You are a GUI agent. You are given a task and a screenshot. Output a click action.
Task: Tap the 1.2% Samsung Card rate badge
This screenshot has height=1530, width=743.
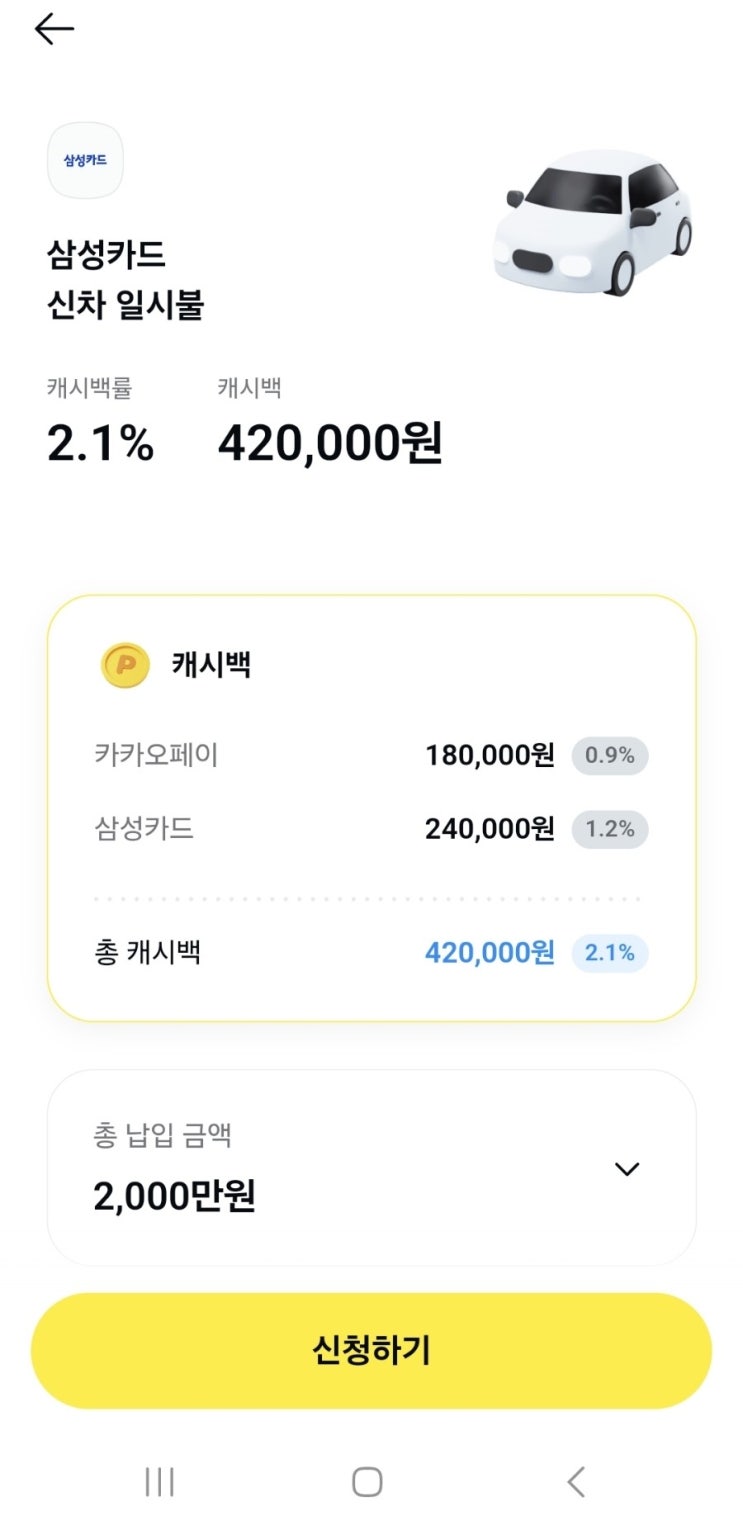pyautogui.click(x=610, y=829)
